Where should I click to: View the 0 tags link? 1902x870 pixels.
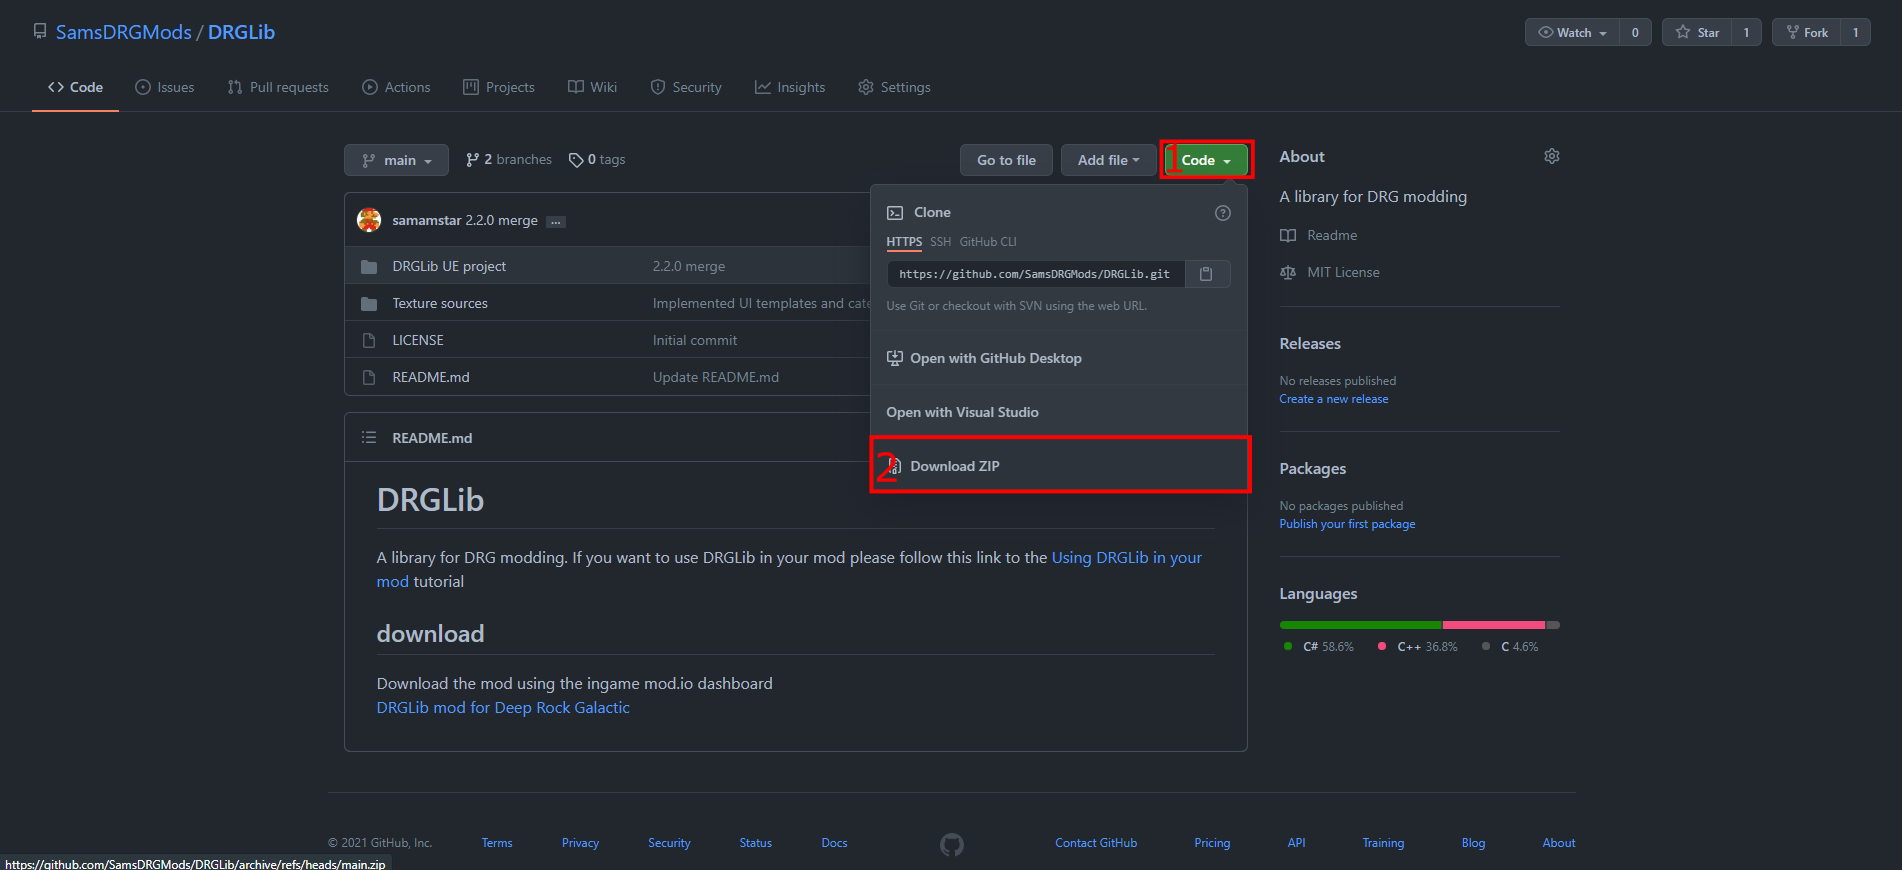(x=597, y=160)
